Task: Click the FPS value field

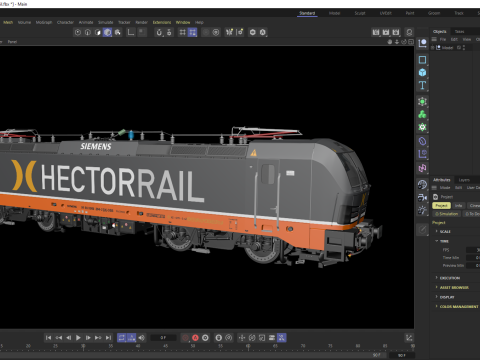Action: pyautogui.click(x=473, y=250)
